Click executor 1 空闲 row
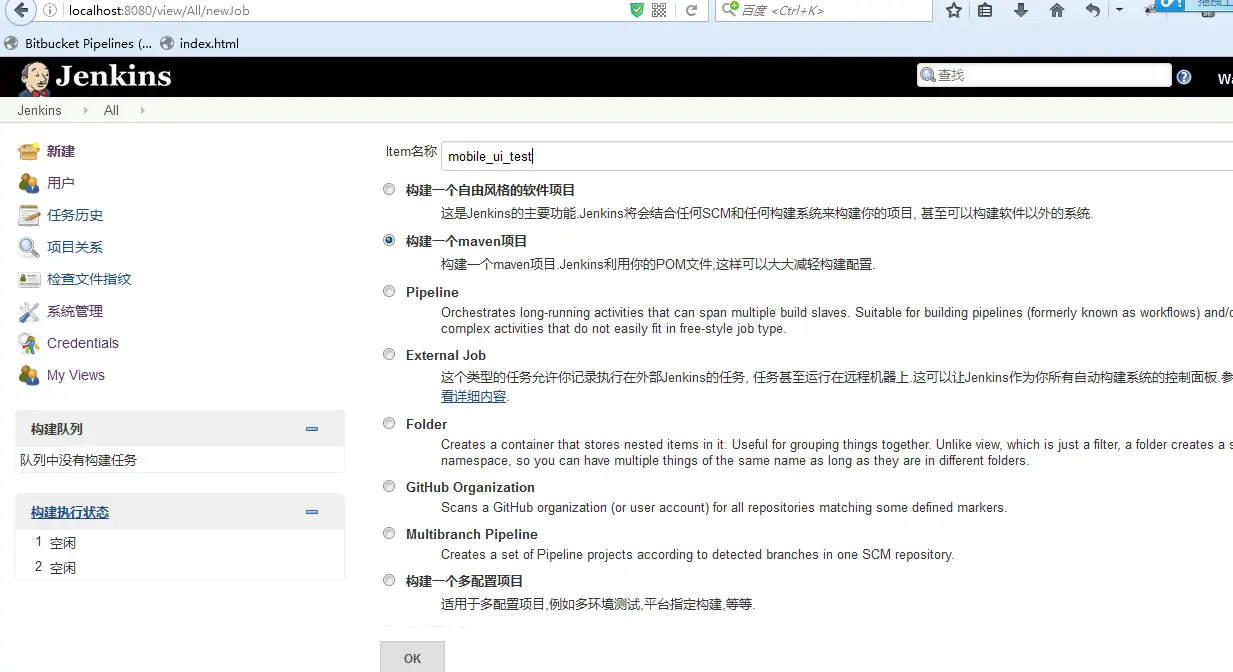Image resolution: width=1233 pixels, height=672 pixels. tap(180, 542)
